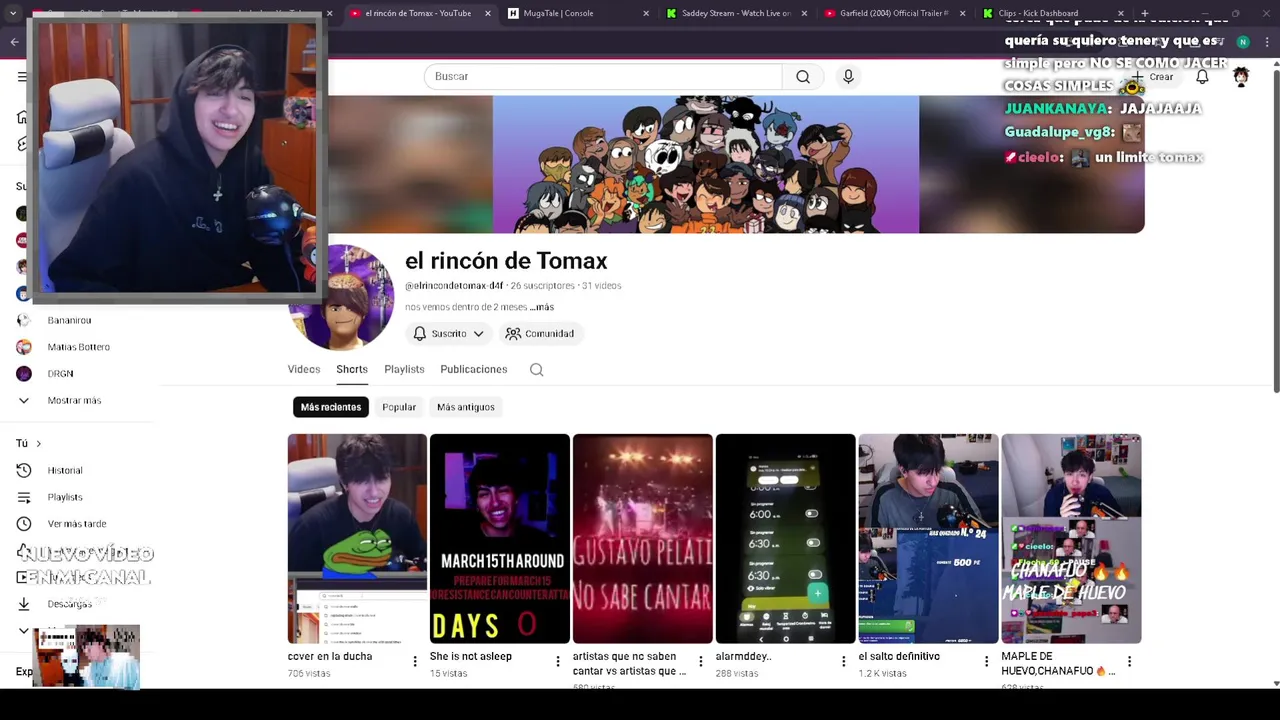Click the Comunidad button
Screen dimensions: 1280x720
point(540,334)
